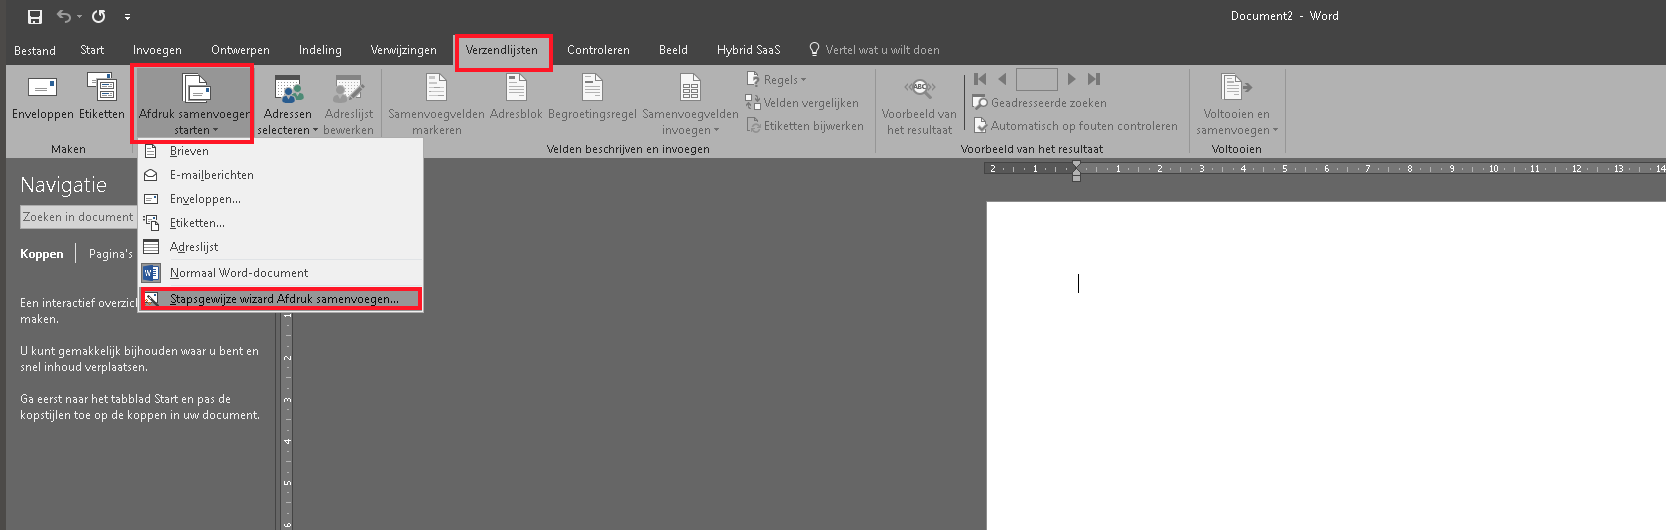The width and height of the screenshot is (1666, 530).
Task: Select E-mailberichten in the menu
Action: click(x=211, y=175)
